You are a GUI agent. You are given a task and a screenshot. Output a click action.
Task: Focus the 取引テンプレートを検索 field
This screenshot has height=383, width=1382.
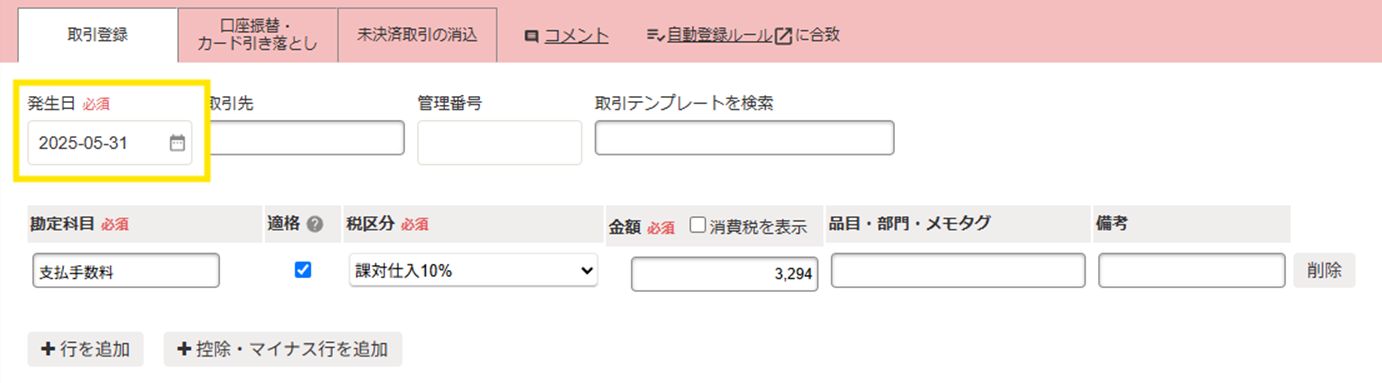pyautogui.click(x=744, y=138)
